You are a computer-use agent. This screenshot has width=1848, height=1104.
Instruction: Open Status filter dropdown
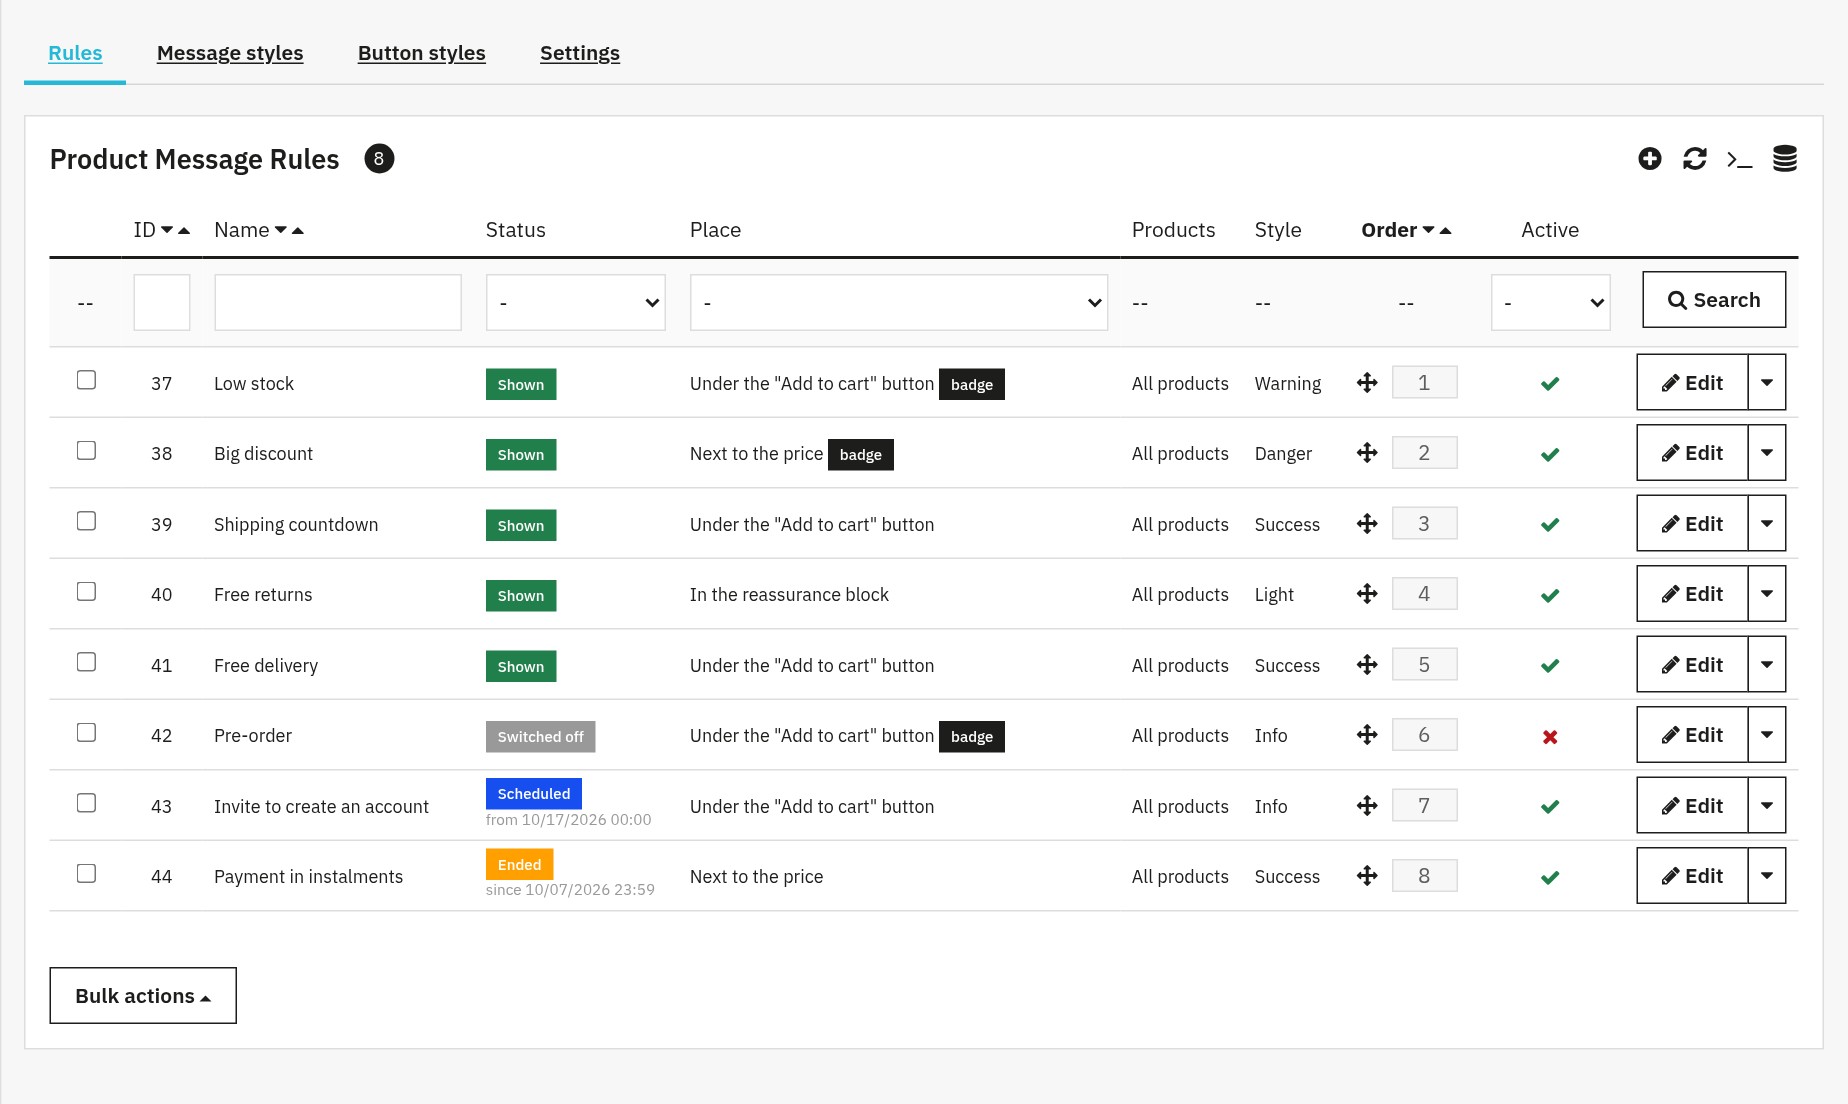[x=576, y=302]
